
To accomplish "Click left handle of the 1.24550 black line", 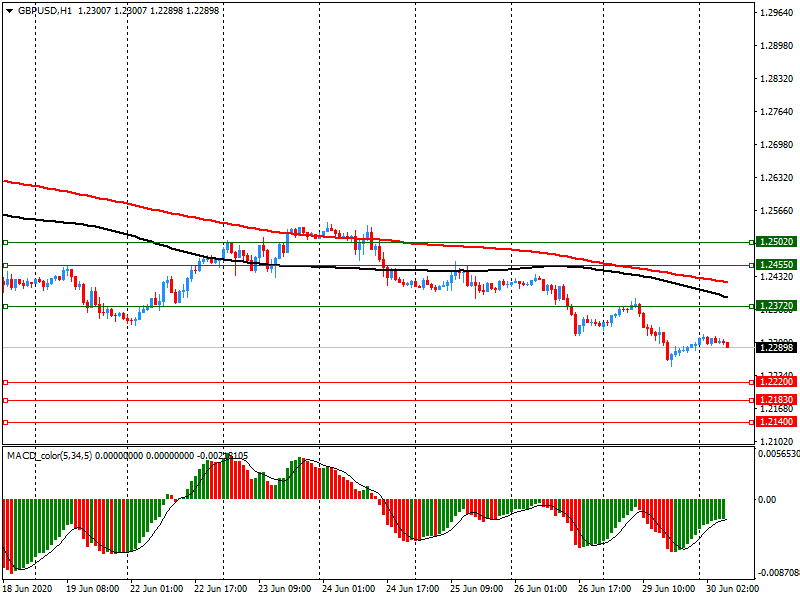I will [6, 265].
